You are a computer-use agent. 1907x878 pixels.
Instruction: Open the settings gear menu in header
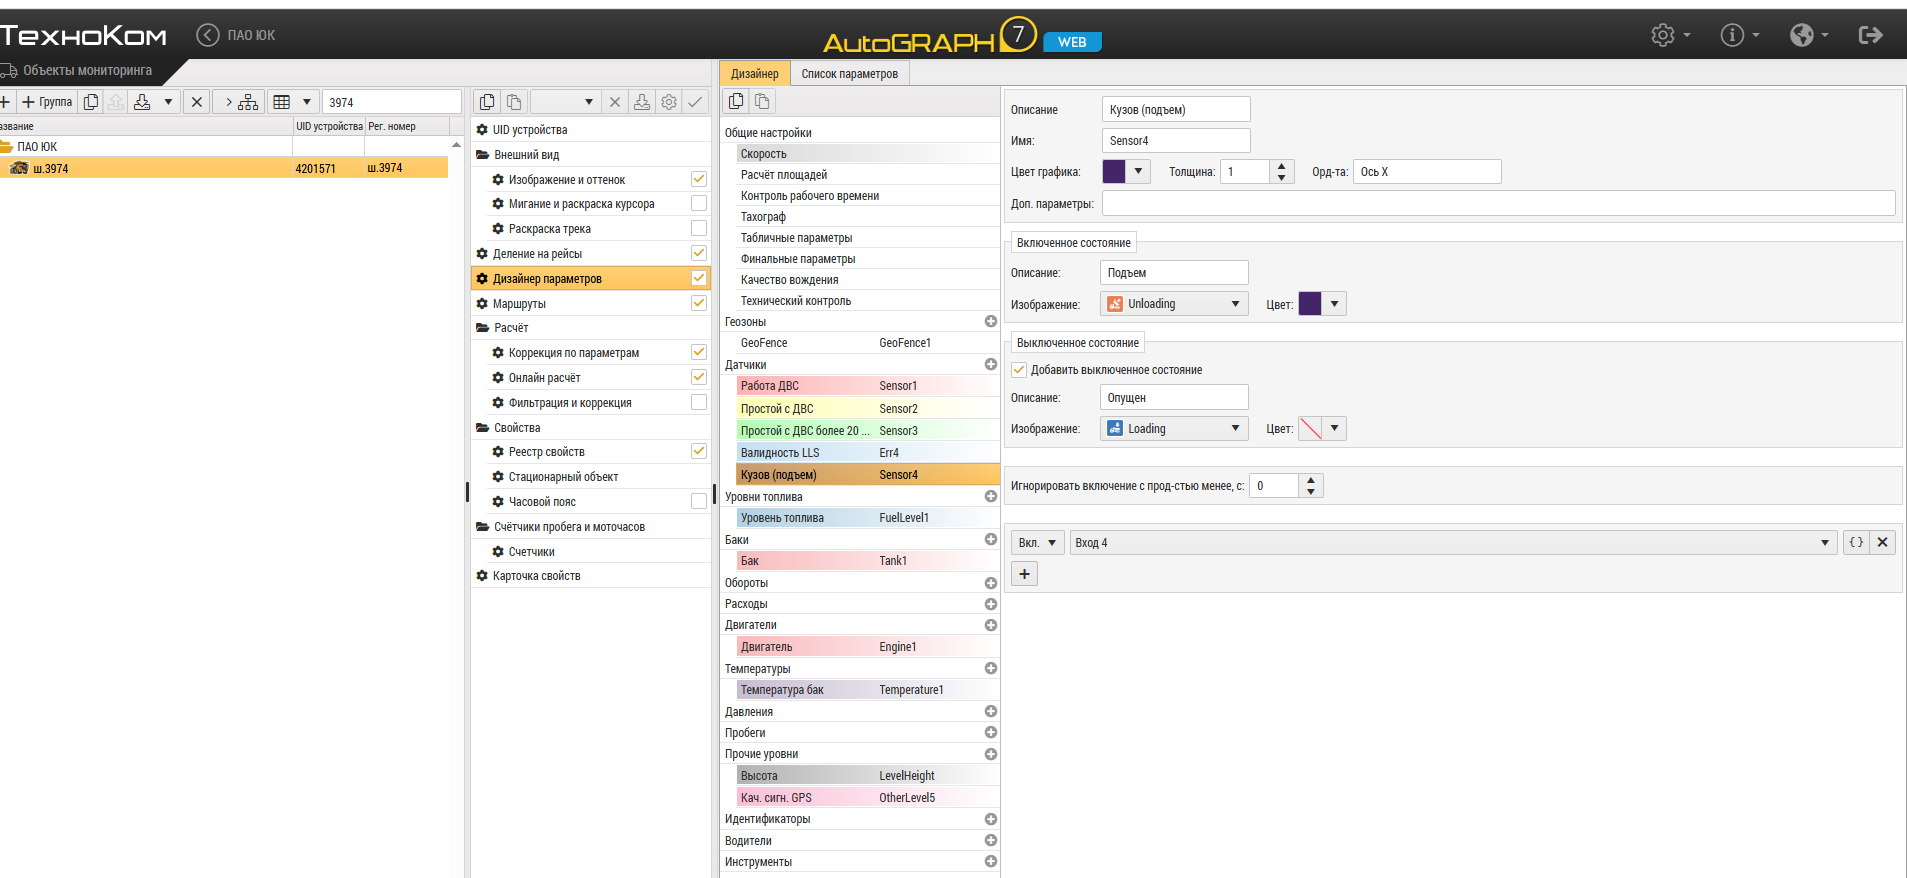click(x=1670, y=35)
